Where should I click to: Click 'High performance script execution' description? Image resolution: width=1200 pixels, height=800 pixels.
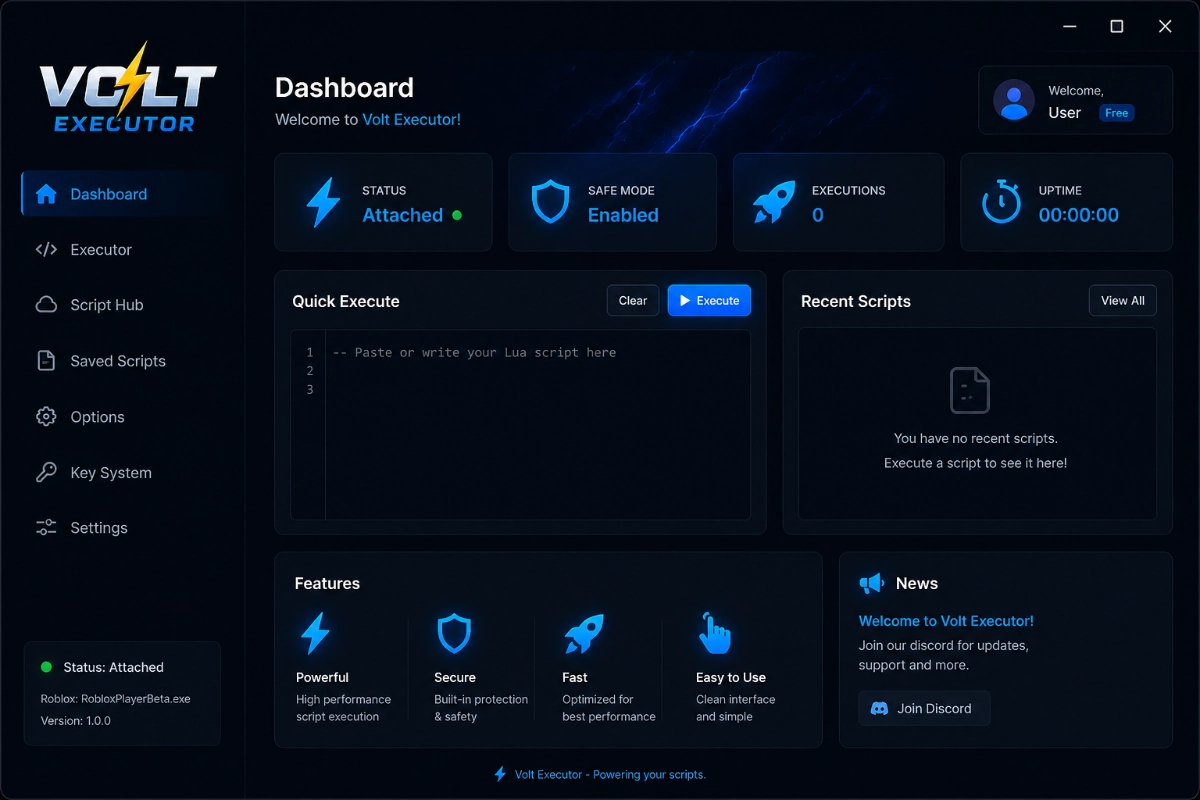click(x=343, y=708)
